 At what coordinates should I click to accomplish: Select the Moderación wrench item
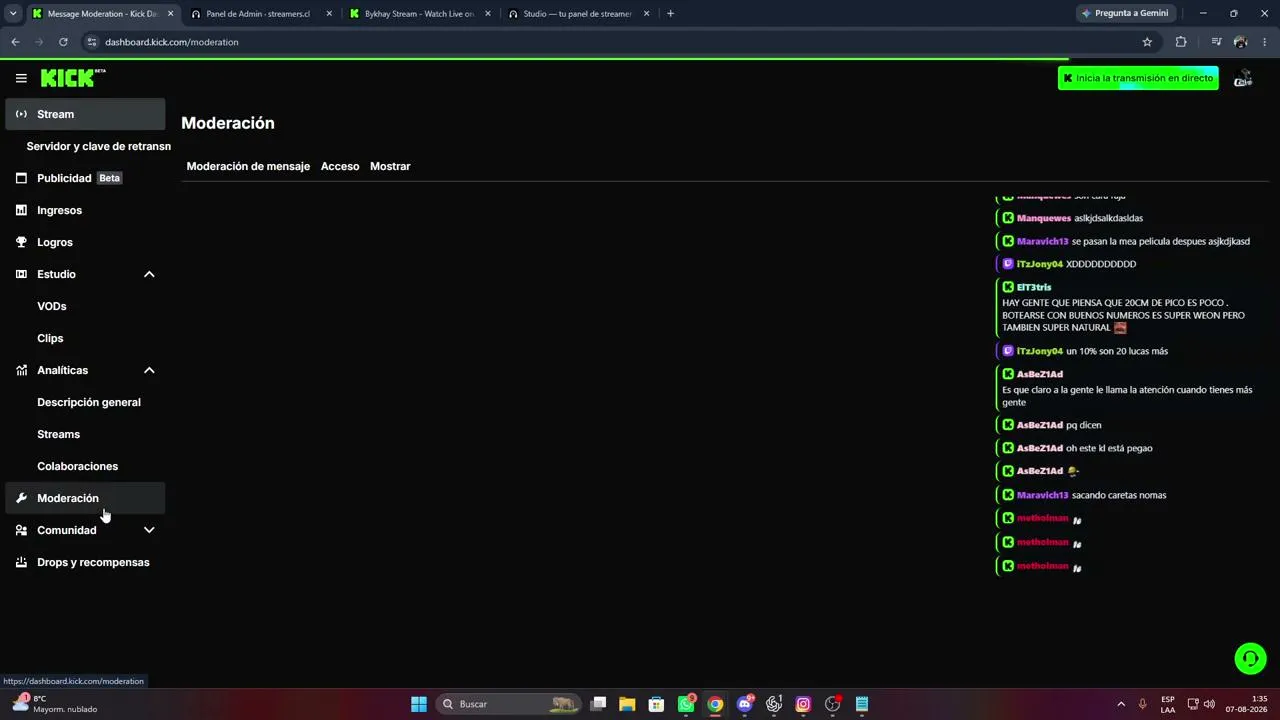click(x=85, y=498)
